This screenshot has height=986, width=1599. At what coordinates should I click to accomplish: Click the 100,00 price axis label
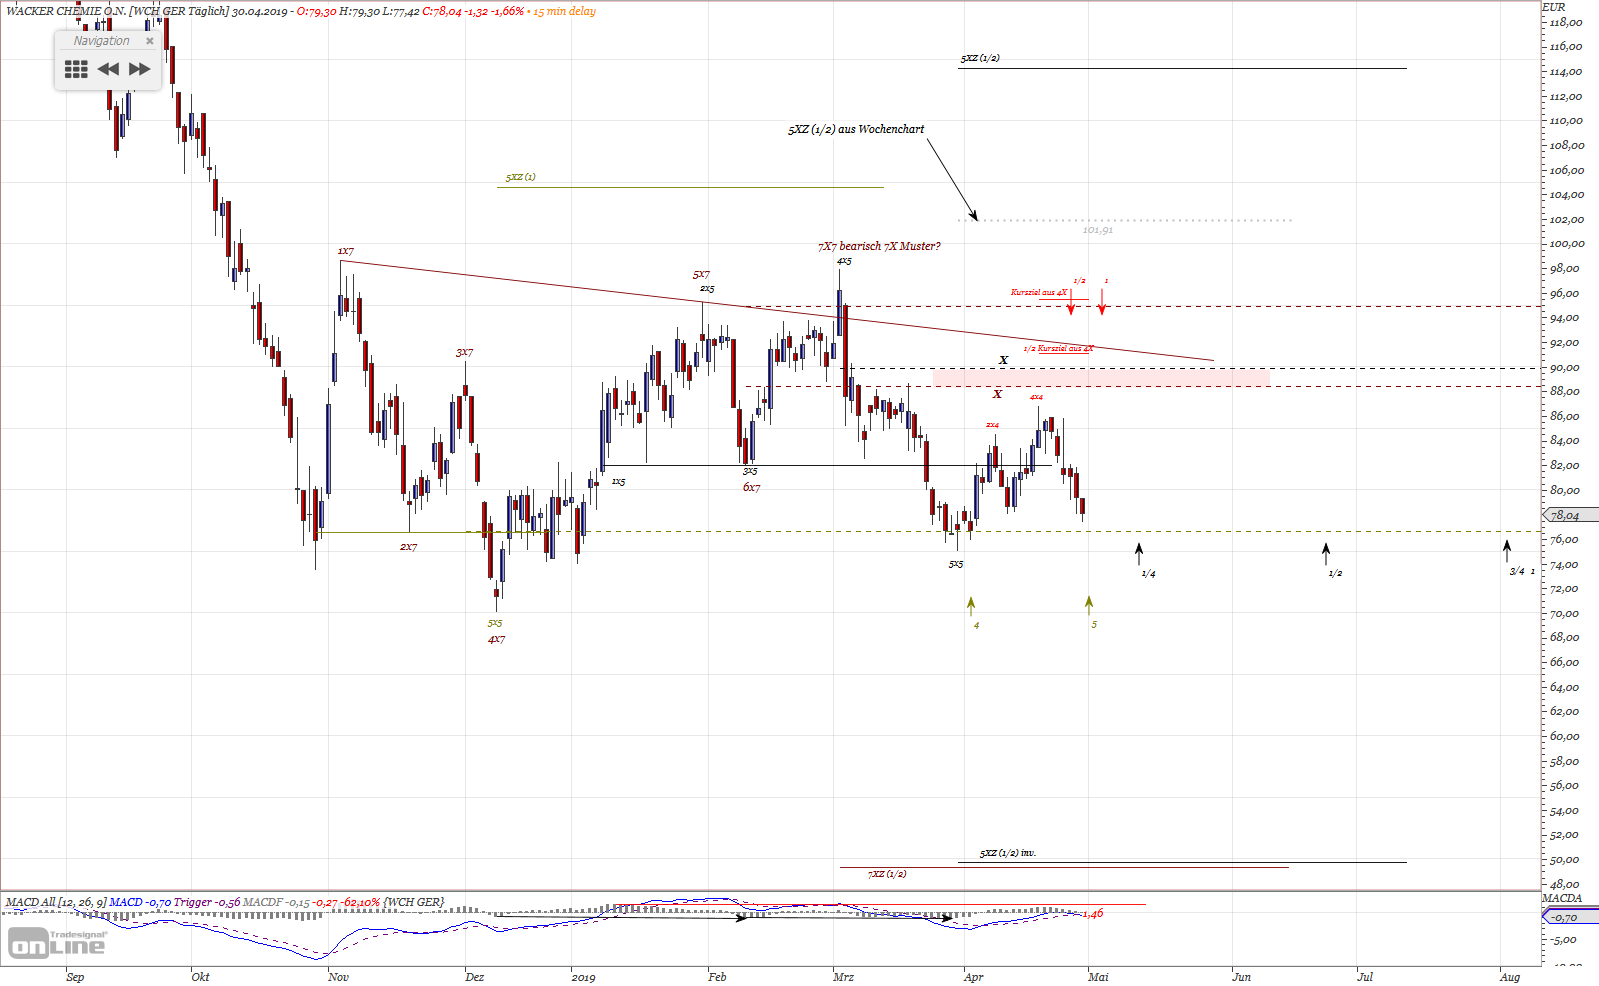point(1566,244)
